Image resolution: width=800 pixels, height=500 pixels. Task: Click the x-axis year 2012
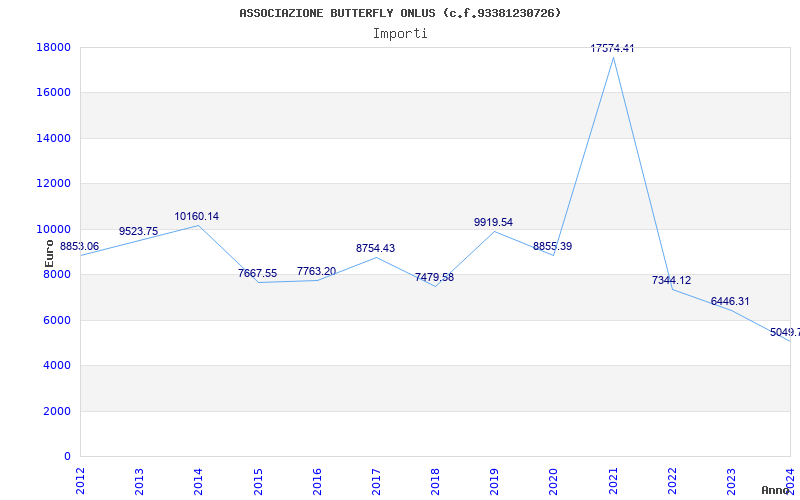pos(80,481)
